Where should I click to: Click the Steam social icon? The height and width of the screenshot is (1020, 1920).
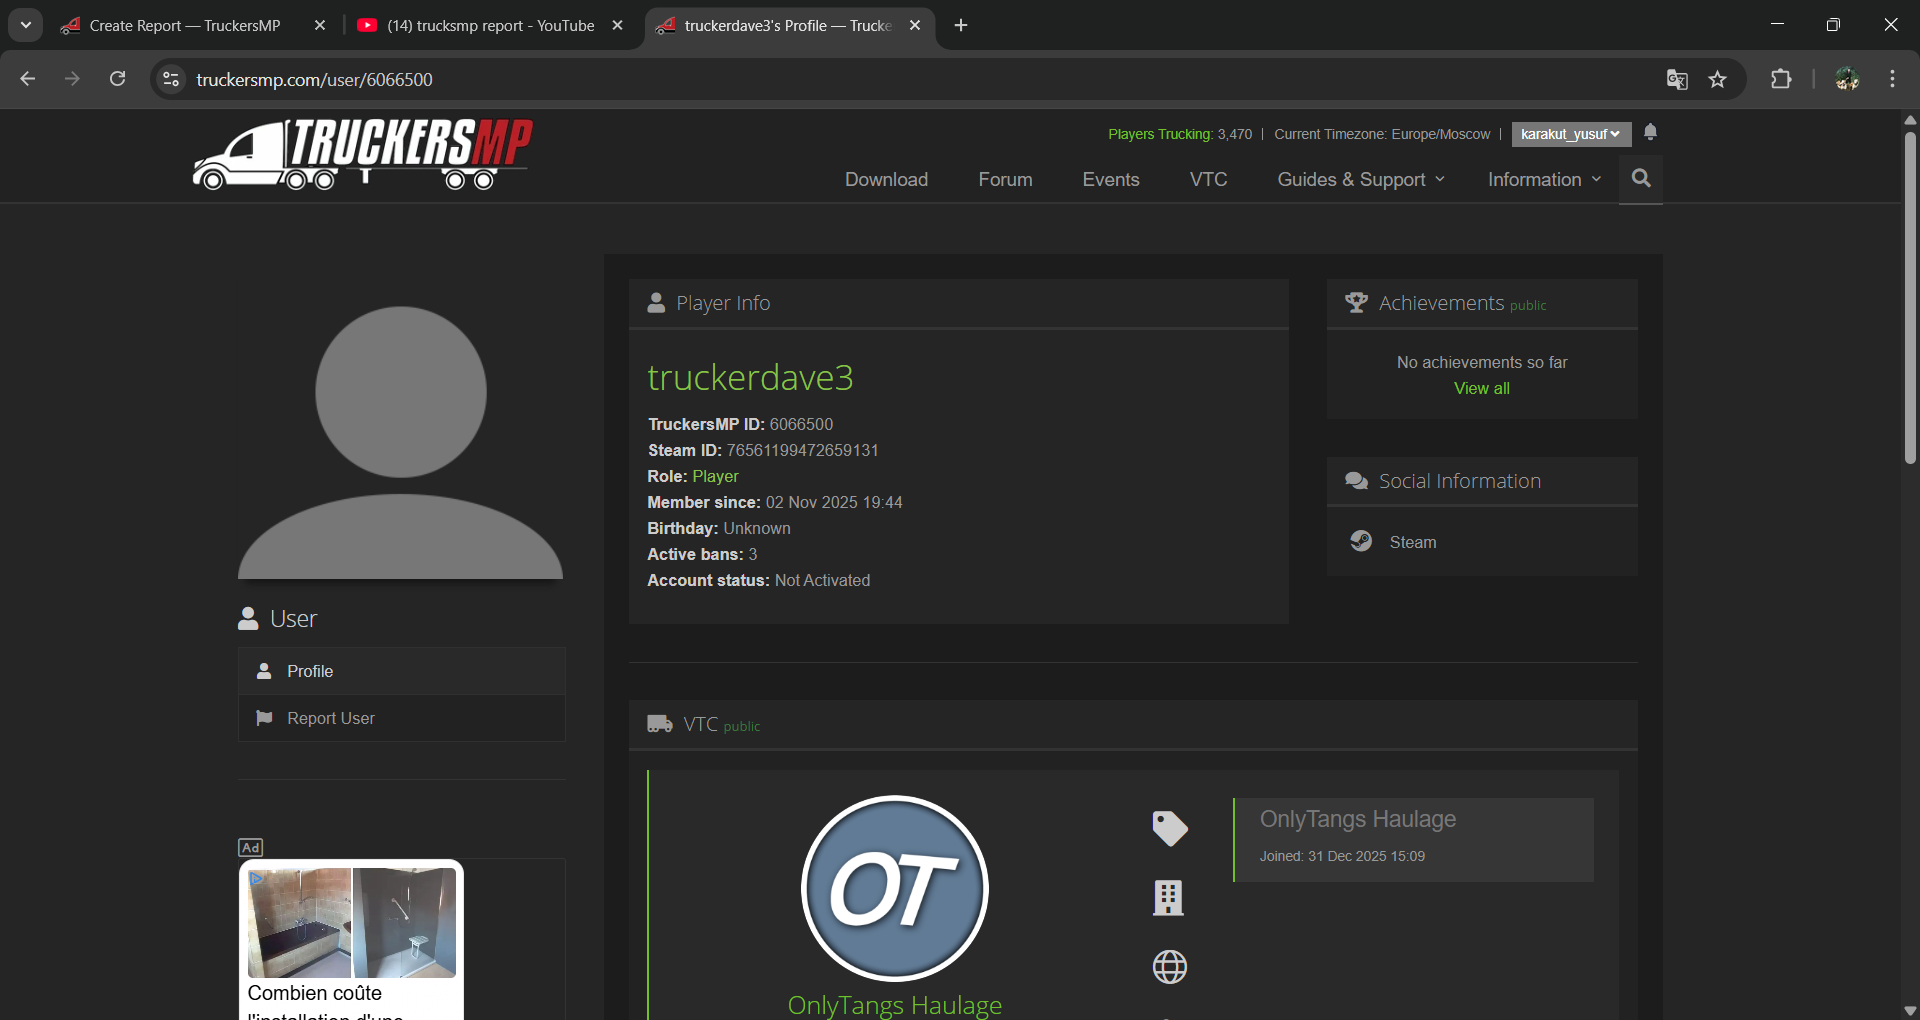[x=1361, y=541]
